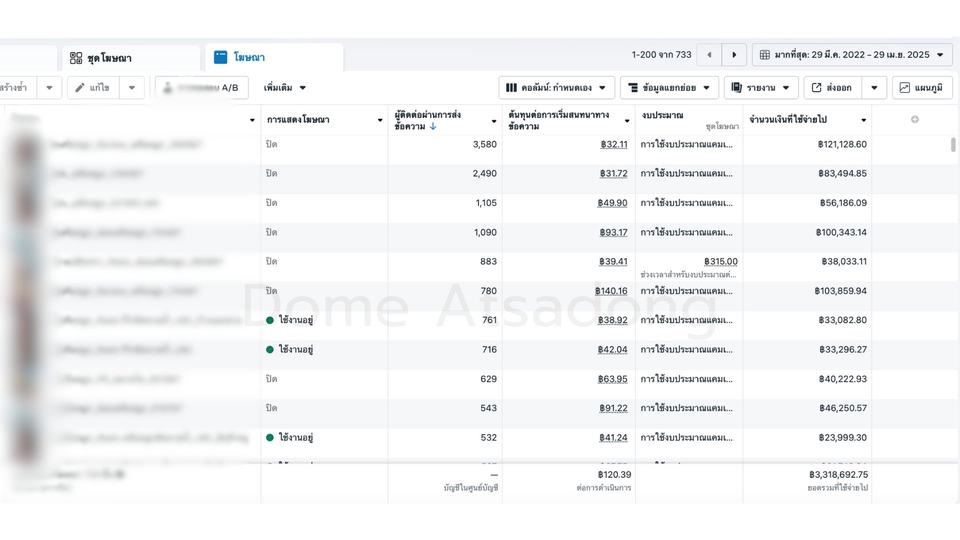Screen dimensions: 960x540
Task: Open dropdown arrow next to สร้างซ้ำ
Action: (x=49, y=88)
